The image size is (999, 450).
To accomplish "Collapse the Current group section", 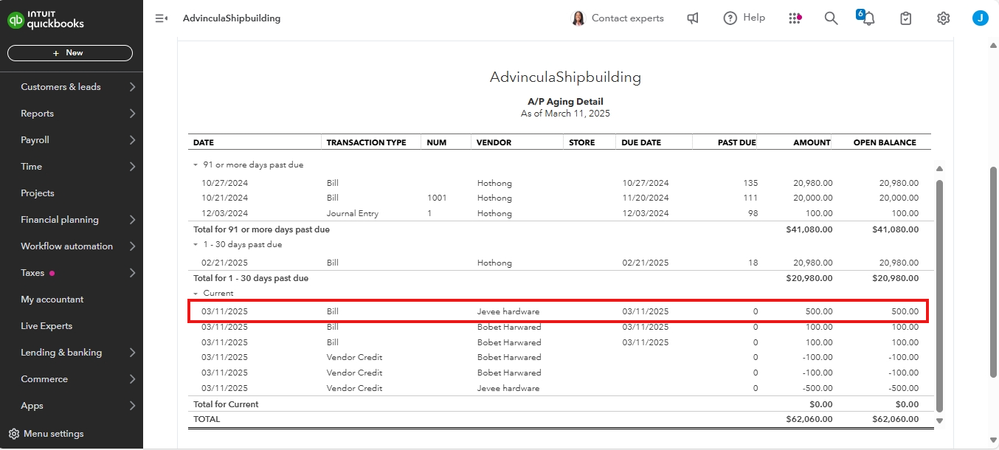I will [196, 293].
